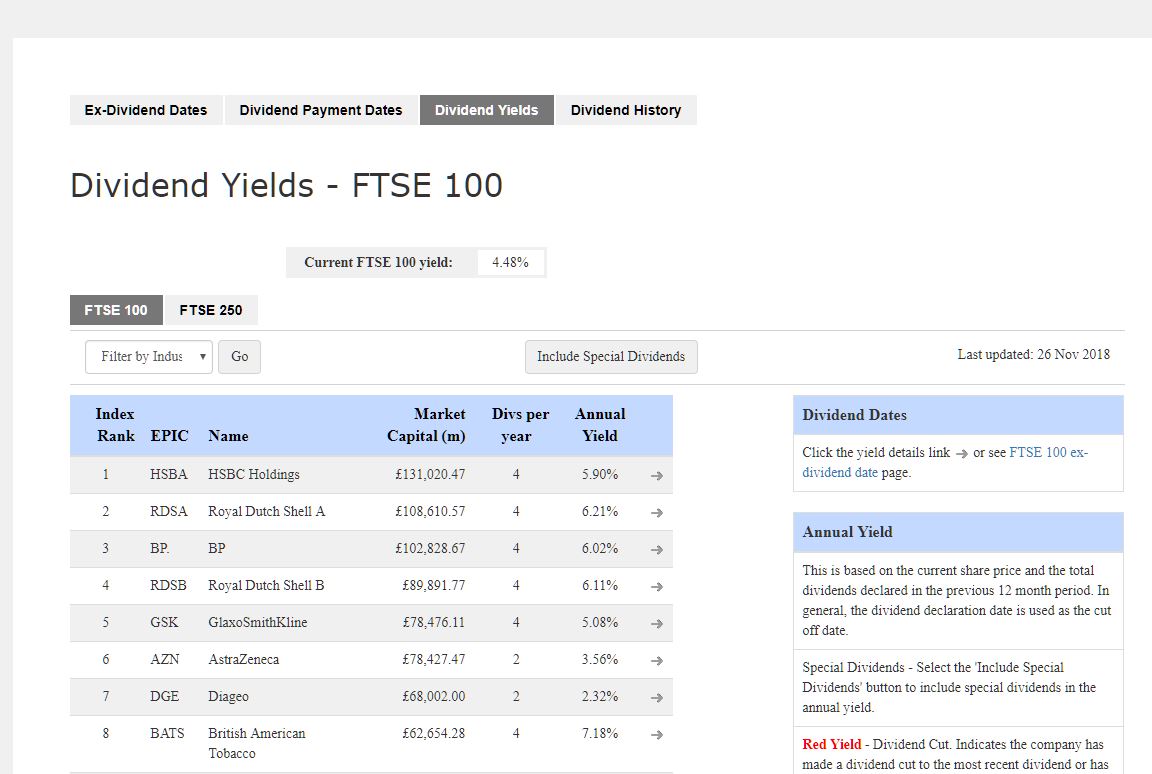Click the EPIC column header
1152x774 pixels.
tap(170, 436)
